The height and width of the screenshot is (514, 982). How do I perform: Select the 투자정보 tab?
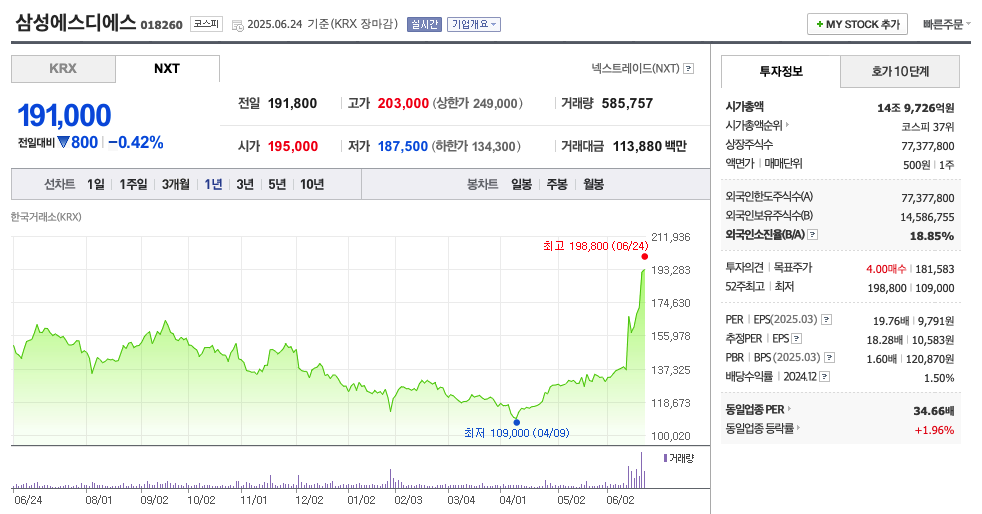tap(780, 71)
